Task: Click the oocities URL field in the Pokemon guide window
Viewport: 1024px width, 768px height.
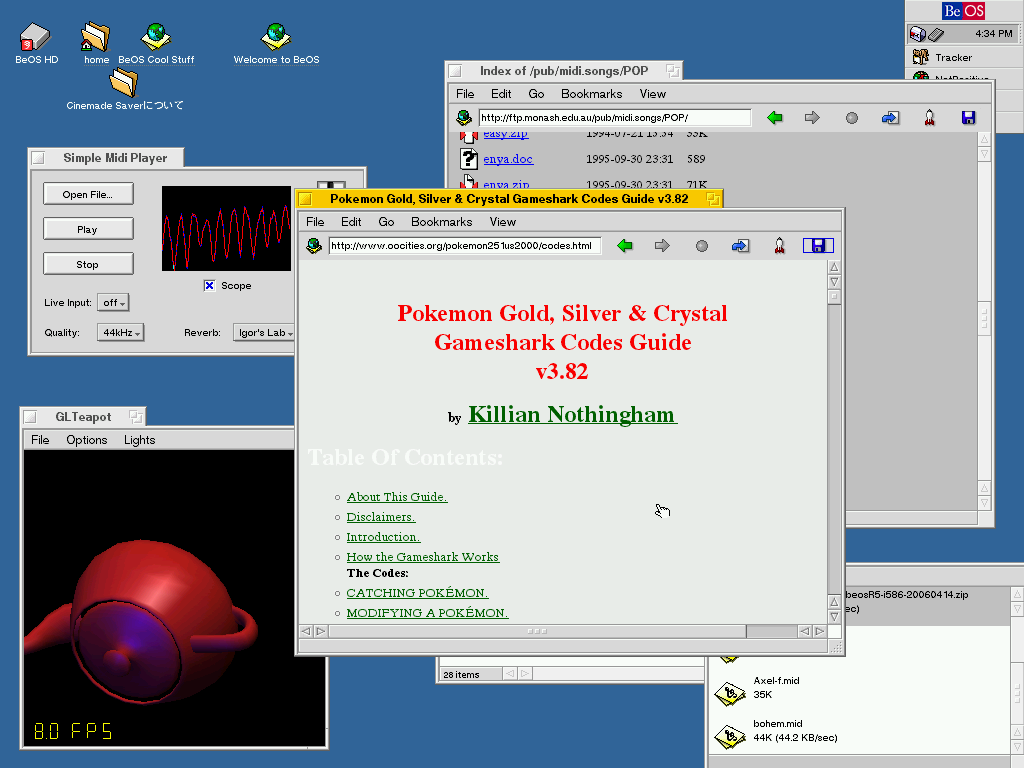Action: pyautogui.click(x=464, y=246)
